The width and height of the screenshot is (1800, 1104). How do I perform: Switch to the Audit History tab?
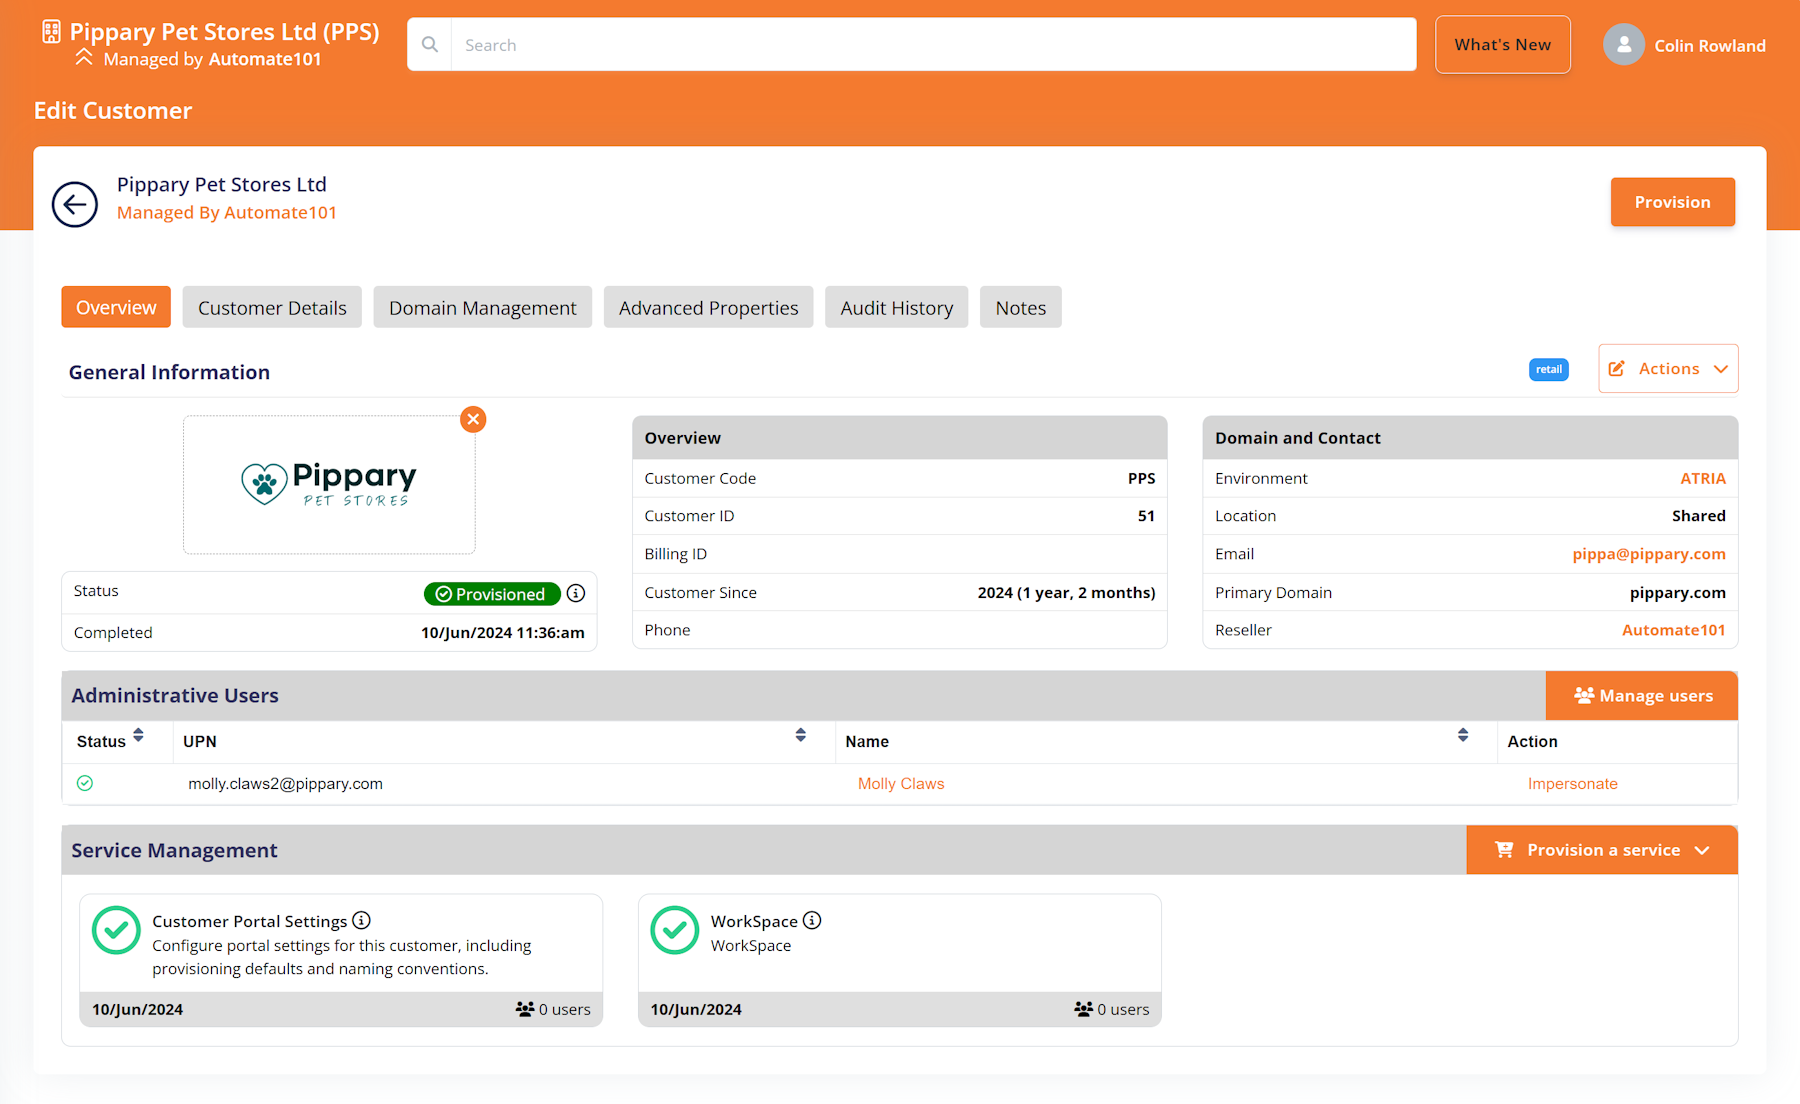pyautogui.click(x=896, y=307)
